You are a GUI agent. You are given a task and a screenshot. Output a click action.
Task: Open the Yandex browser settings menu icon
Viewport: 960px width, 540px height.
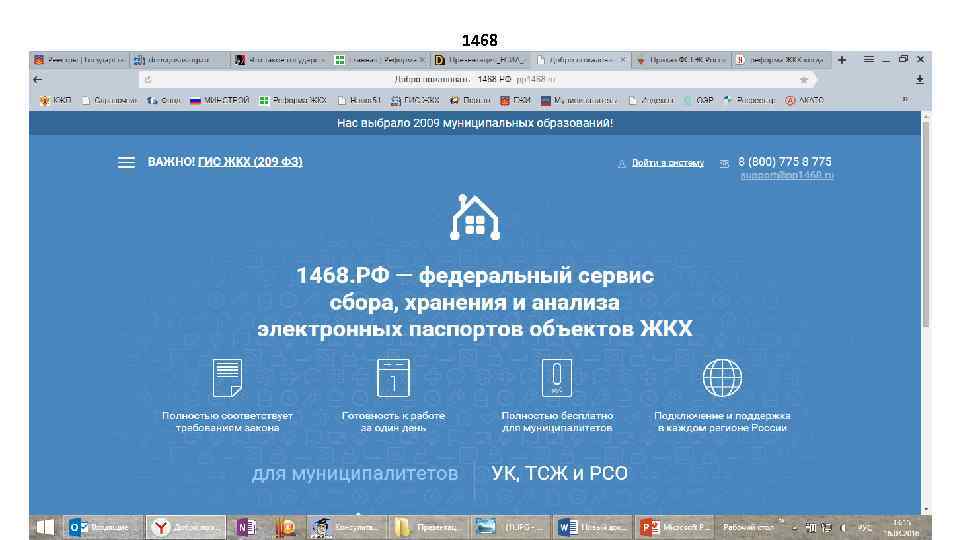tap(869, 59)
